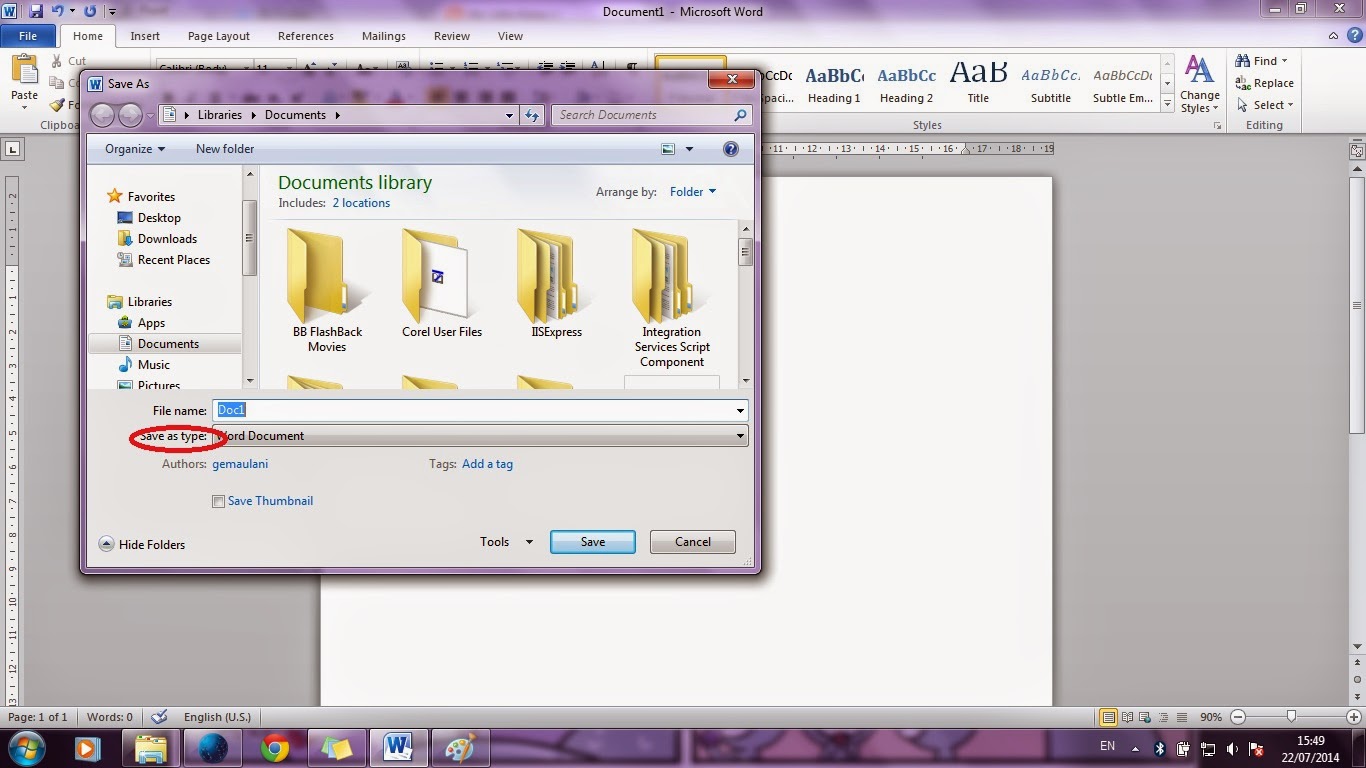The image size is (1366, 768).
Task: Switch to the Page Layout tab
Action: click(219, 36)
